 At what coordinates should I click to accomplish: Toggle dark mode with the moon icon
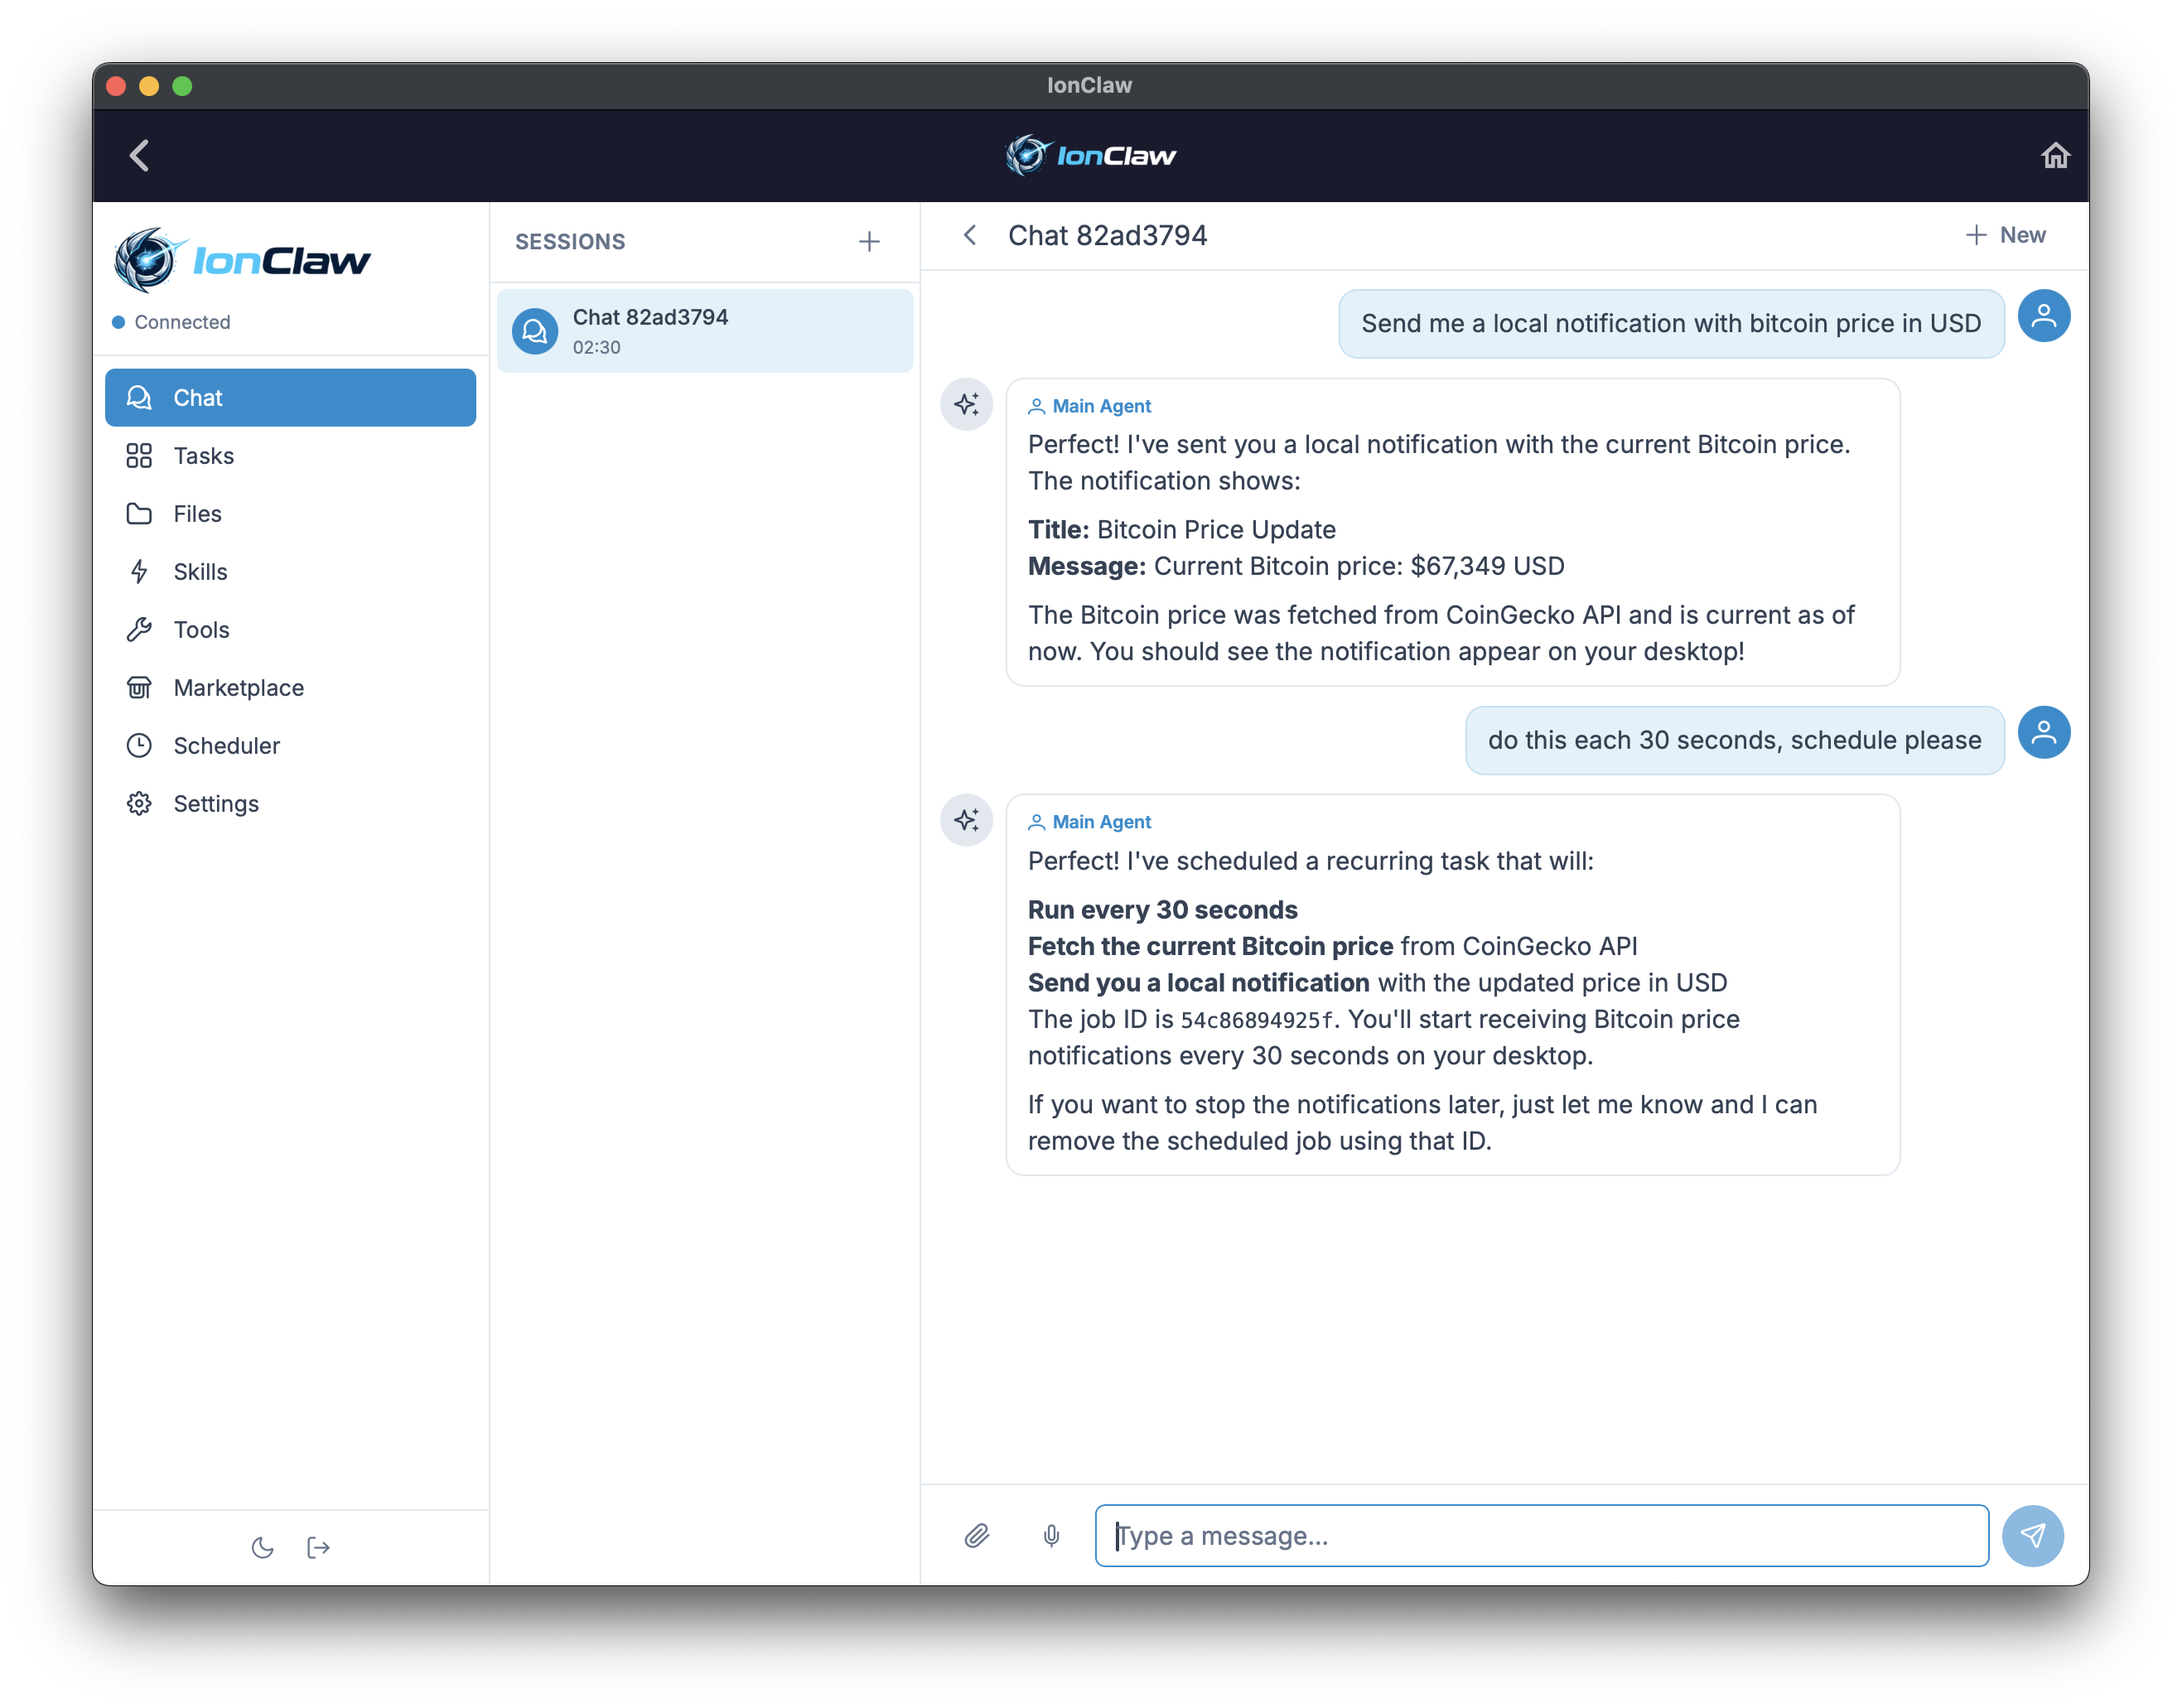tap(263, 1547)
